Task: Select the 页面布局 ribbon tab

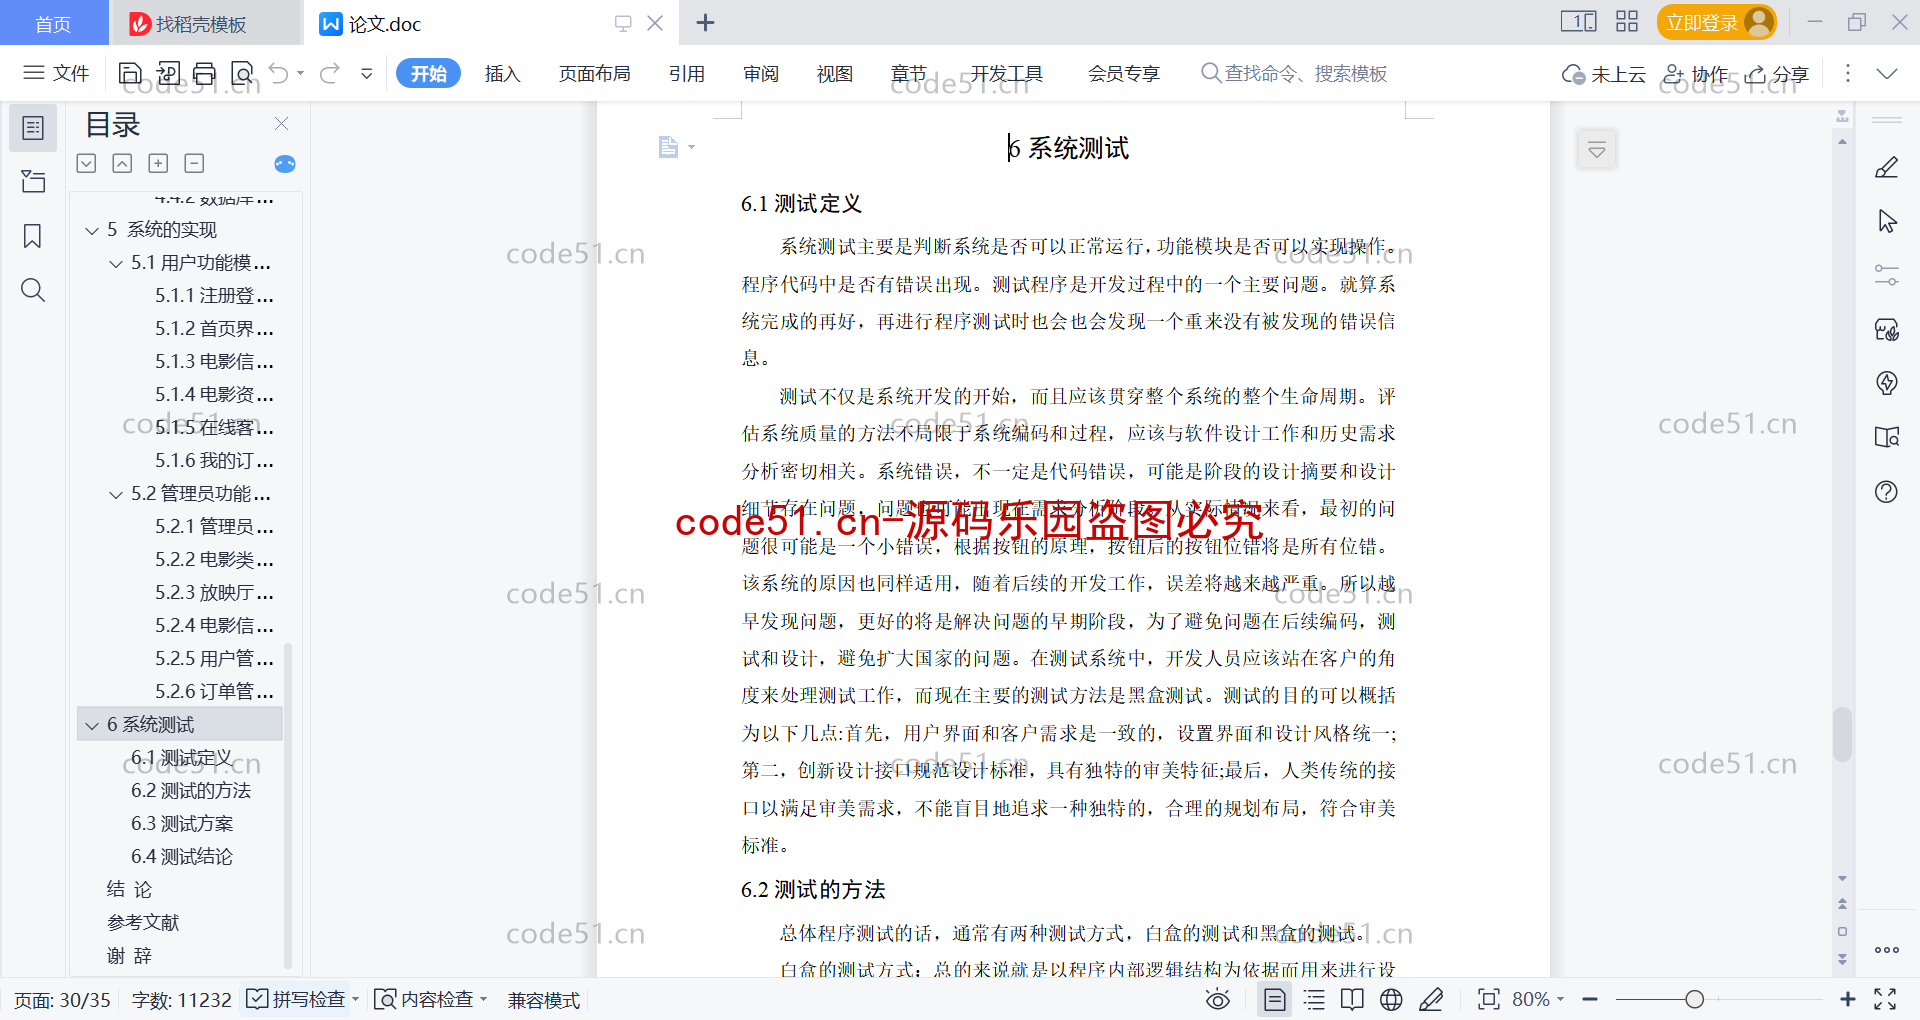Action: click(594, 73)
